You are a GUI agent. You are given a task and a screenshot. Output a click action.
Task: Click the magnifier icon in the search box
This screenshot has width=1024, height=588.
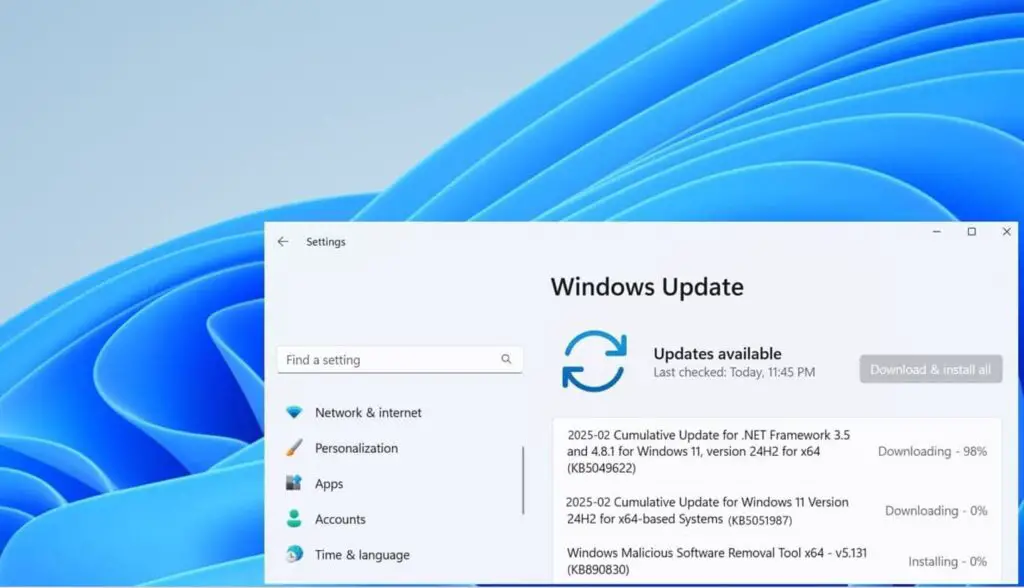(x=508, y=359)
